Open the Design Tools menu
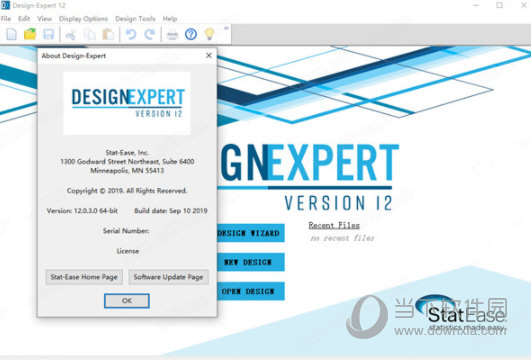Viewport: 531px width, 360px height. pyautogui.click(x=135, y=19)
